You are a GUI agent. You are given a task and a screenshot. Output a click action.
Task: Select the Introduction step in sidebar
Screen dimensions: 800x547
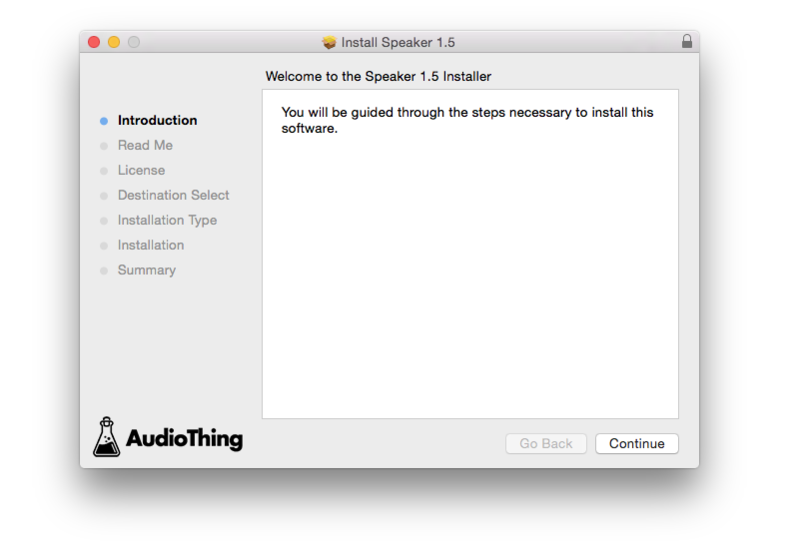157,120
